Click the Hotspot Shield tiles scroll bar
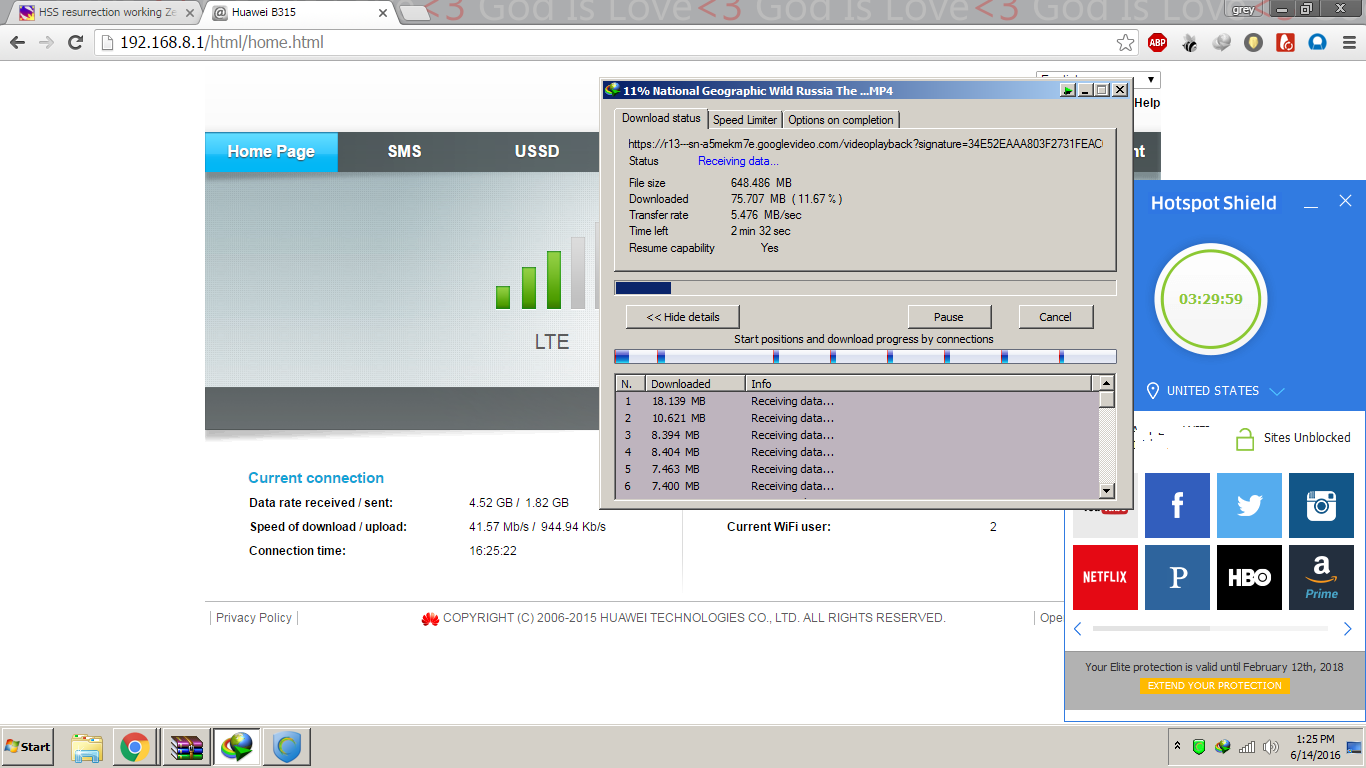Viewport: 1366px width, 768px height. click(x=1210, y=629)
